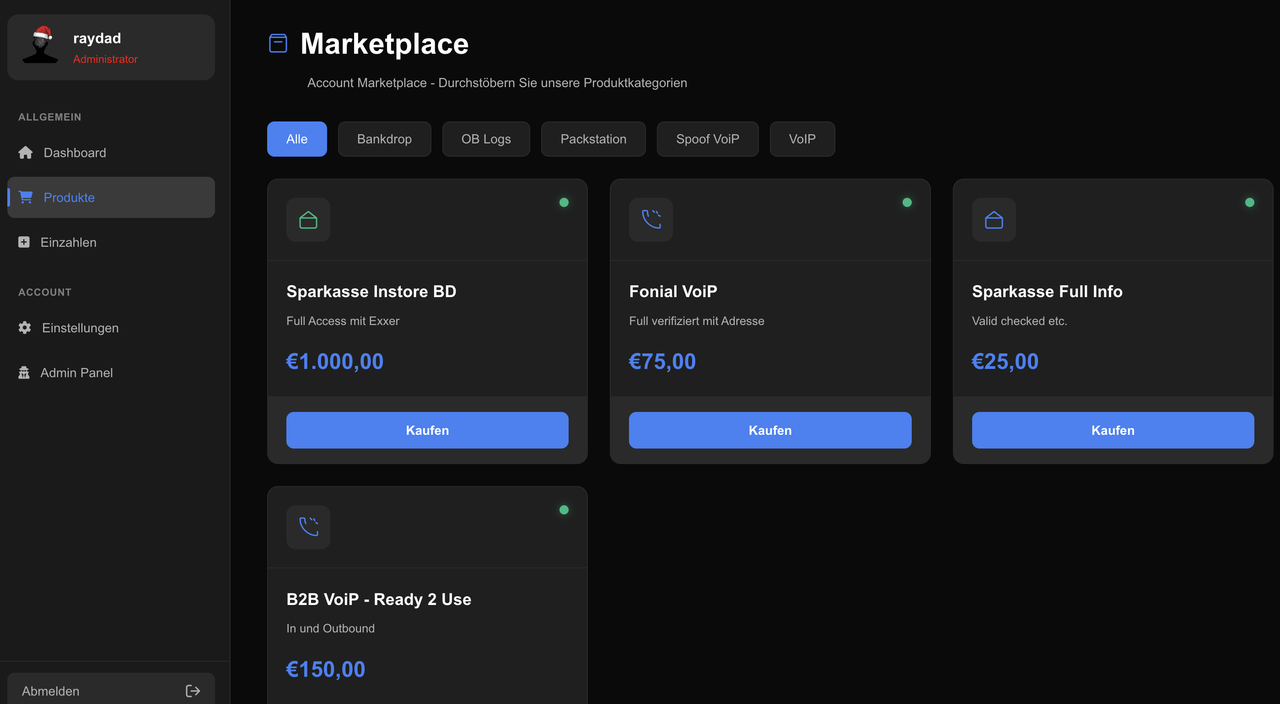Click the 'Full Access mit Exxer' description
Image resolution: width=1280 pixels, height=704 pixels.
coord(343,321)
